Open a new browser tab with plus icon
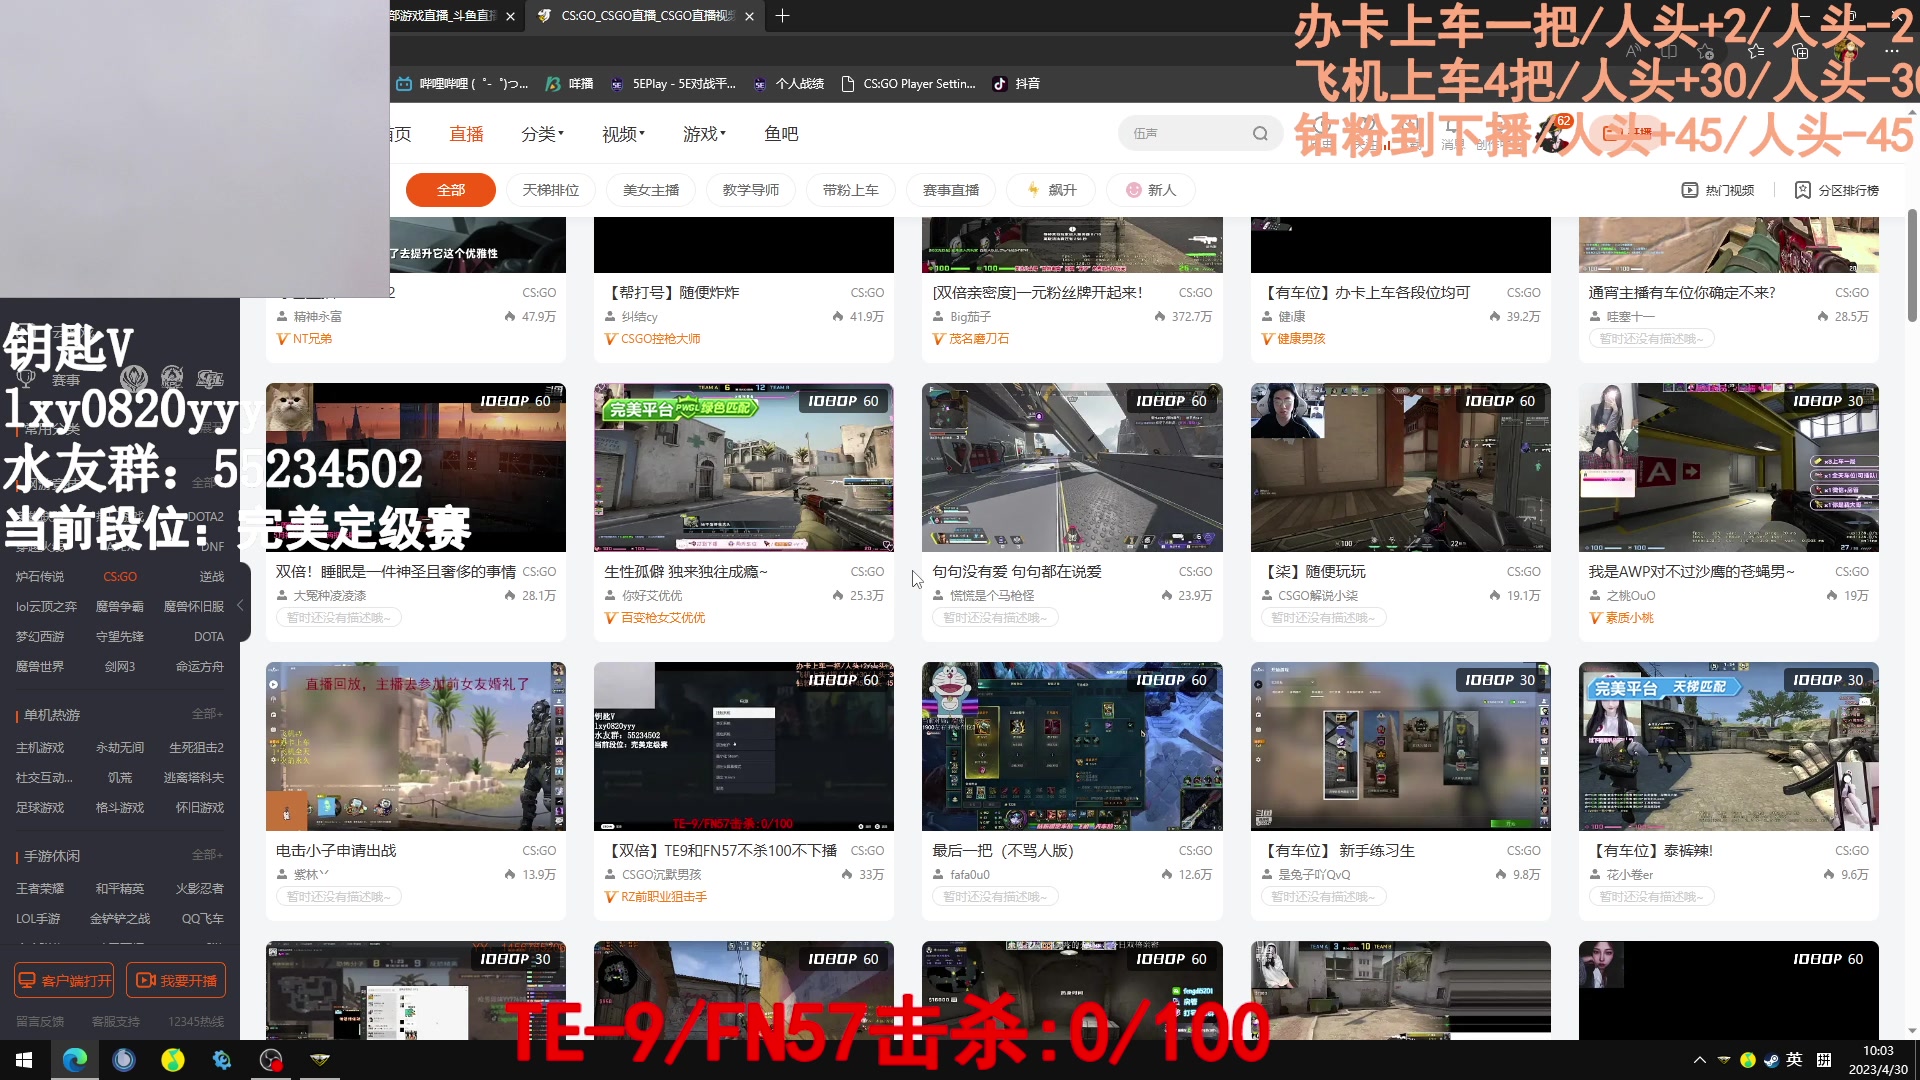The width and height of the screenshot is (1920, 1080). click(x=782, y=16)
